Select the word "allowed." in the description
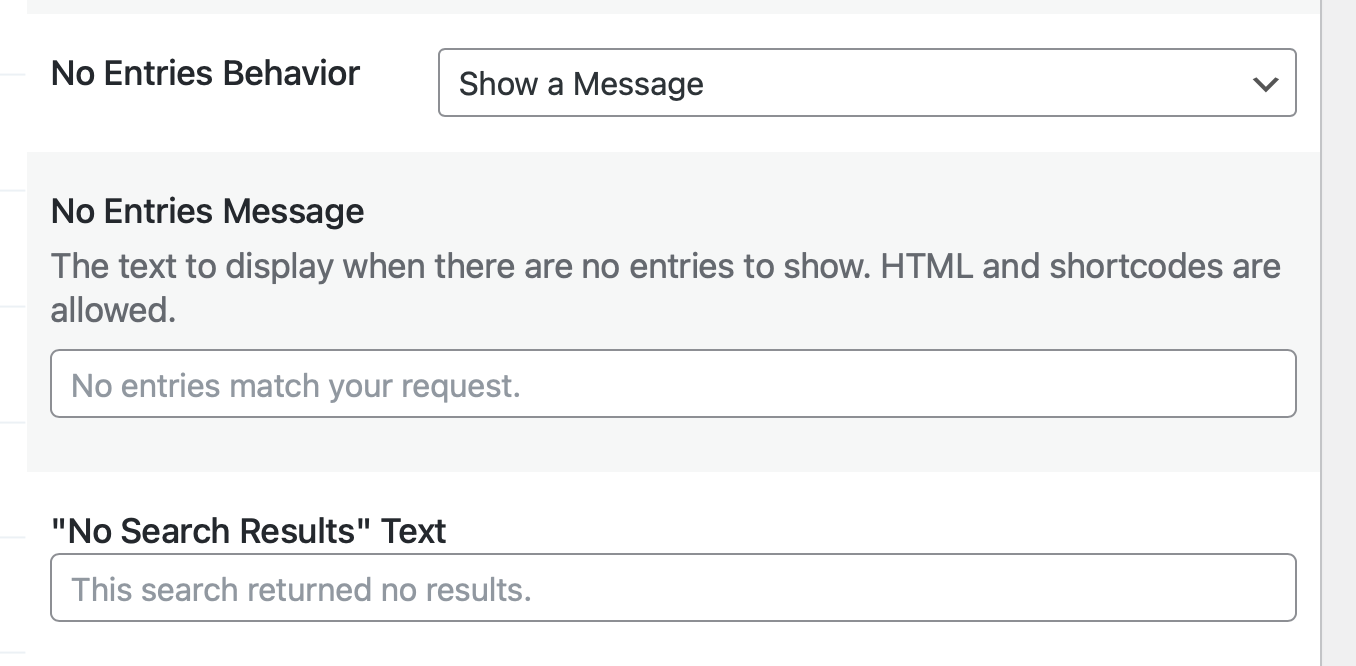1356x666 pixels. click(113, 310)
